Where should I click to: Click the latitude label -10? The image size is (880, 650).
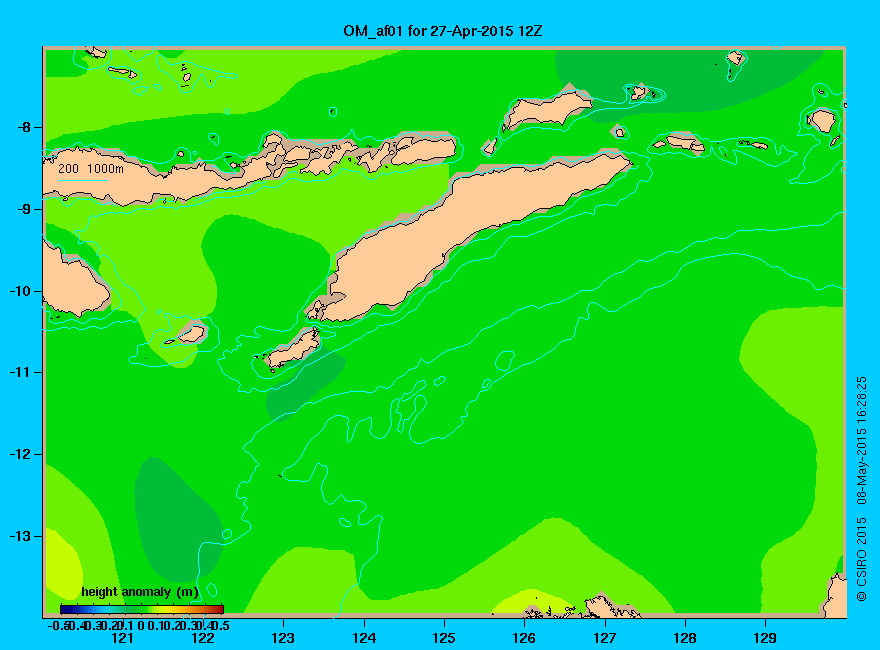click(x=21, y=291)
